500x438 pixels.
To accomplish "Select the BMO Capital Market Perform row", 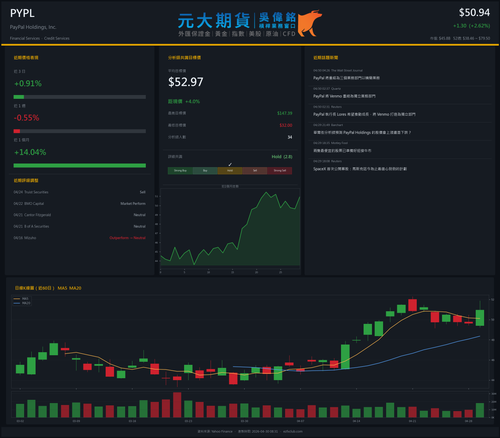I will point(80,203).
